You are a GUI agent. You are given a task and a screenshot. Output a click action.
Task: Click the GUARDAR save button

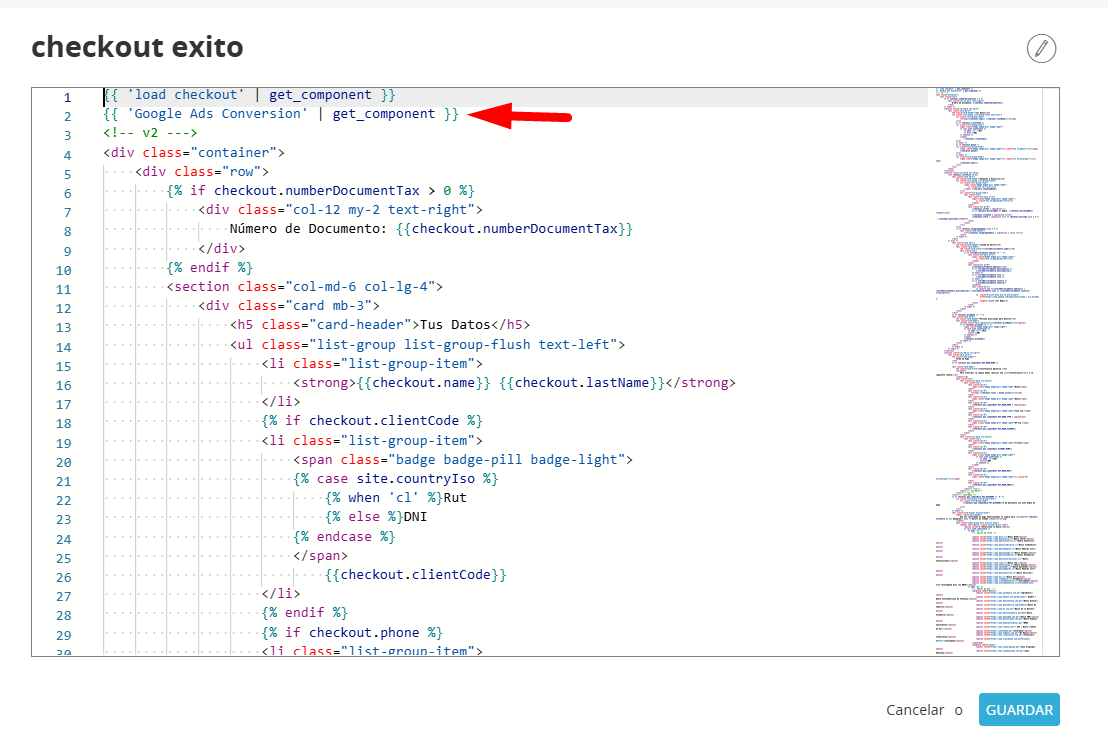(x=1019, y=710)
